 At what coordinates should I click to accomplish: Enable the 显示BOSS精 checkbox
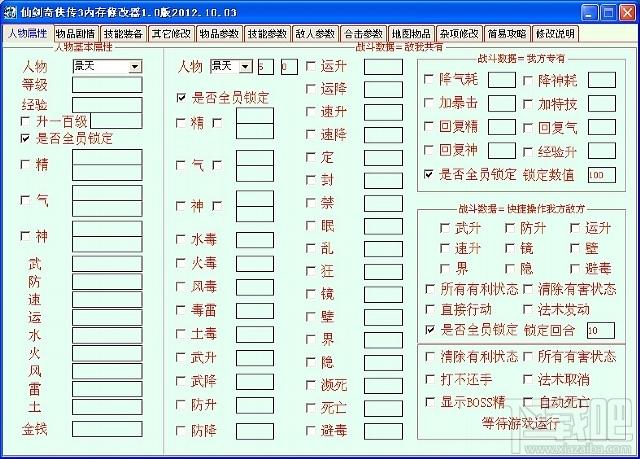[x=429, y=402]
